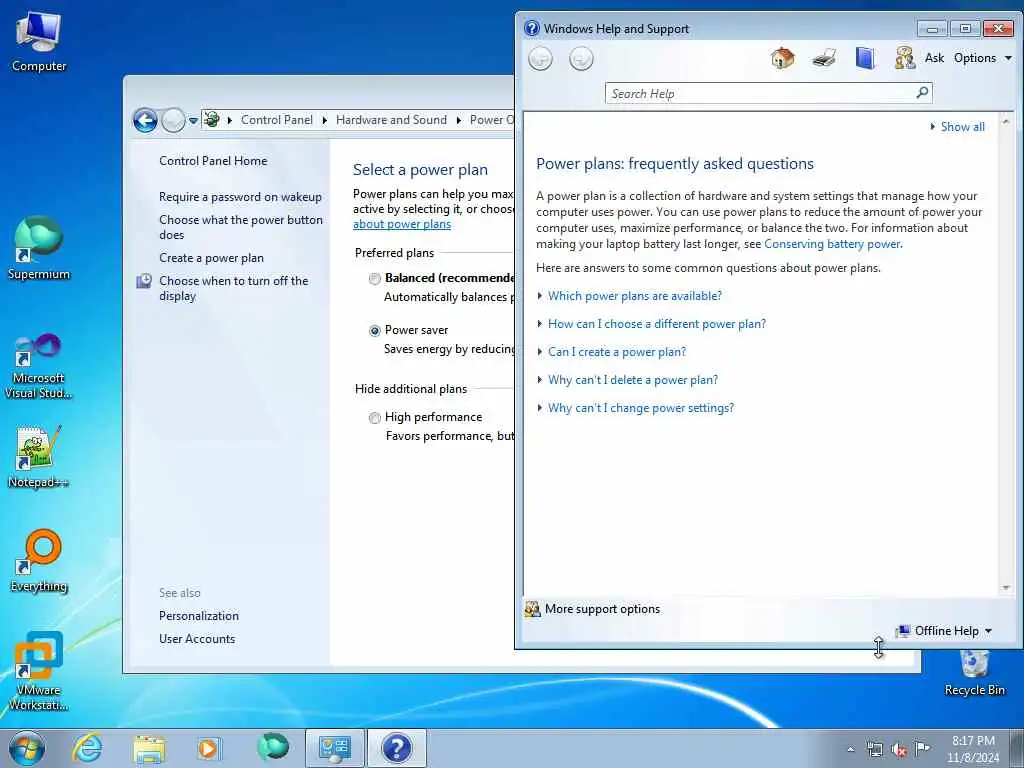Select the Microsoft Visual Studio desktop shortcut
This screenshot has height=768, width=1024.
point(39,366)
